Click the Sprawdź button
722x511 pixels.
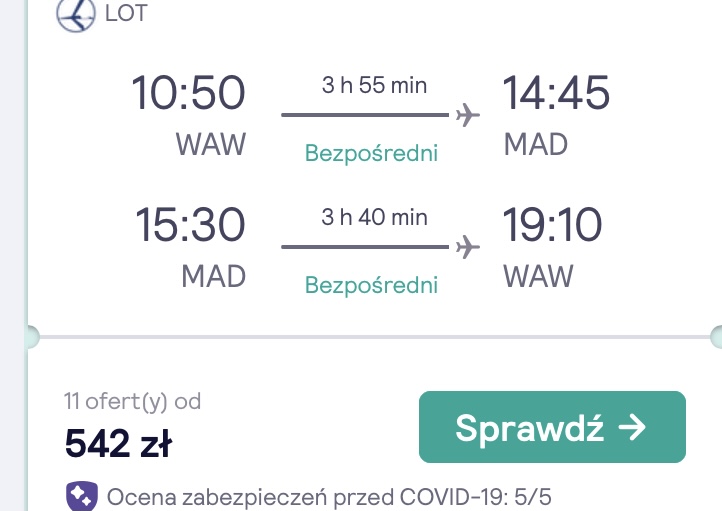coord(552,427)
